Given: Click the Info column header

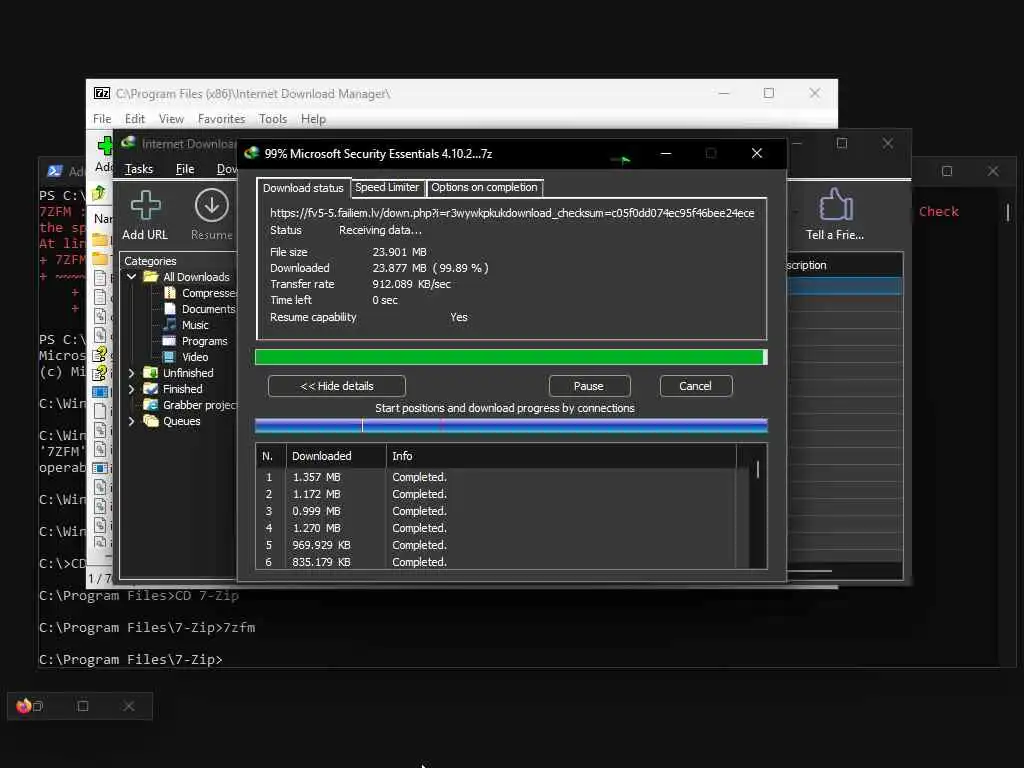Looking at the screenshot, I should [562, 456].
